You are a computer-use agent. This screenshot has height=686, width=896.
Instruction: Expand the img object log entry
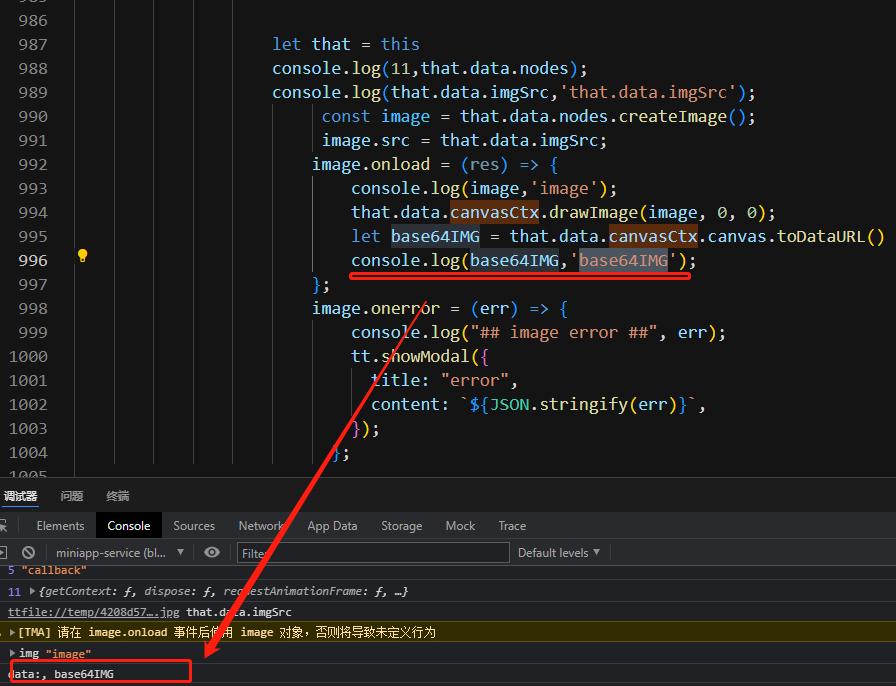12,653
